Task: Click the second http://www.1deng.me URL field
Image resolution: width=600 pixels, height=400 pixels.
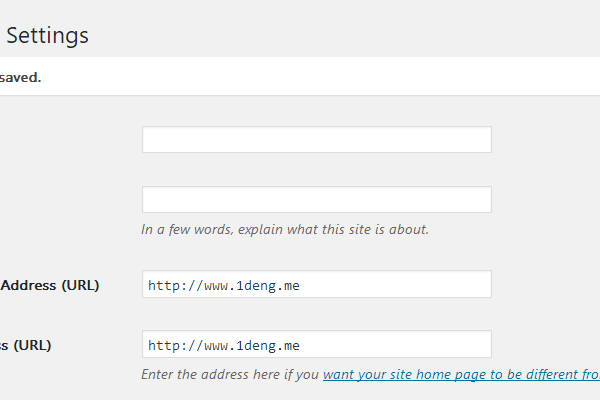Action: click(x=316, y=345)
